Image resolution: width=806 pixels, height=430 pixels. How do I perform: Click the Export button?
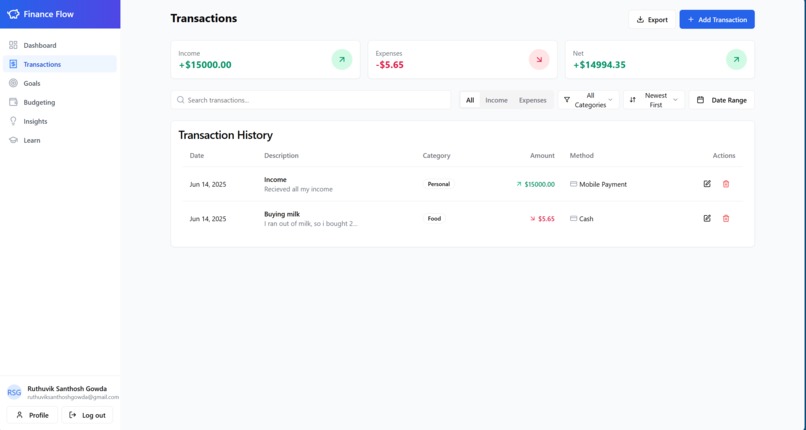(x=652, y=20)
